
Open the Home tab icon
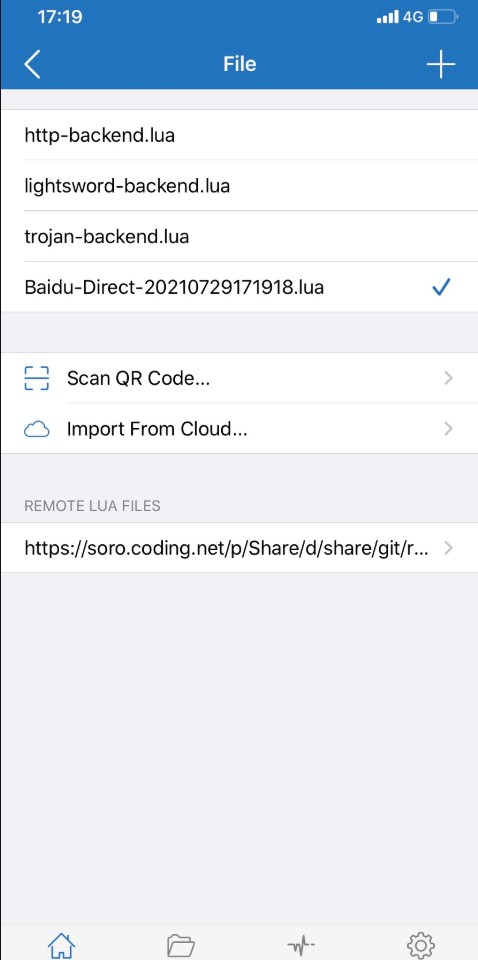61,945
